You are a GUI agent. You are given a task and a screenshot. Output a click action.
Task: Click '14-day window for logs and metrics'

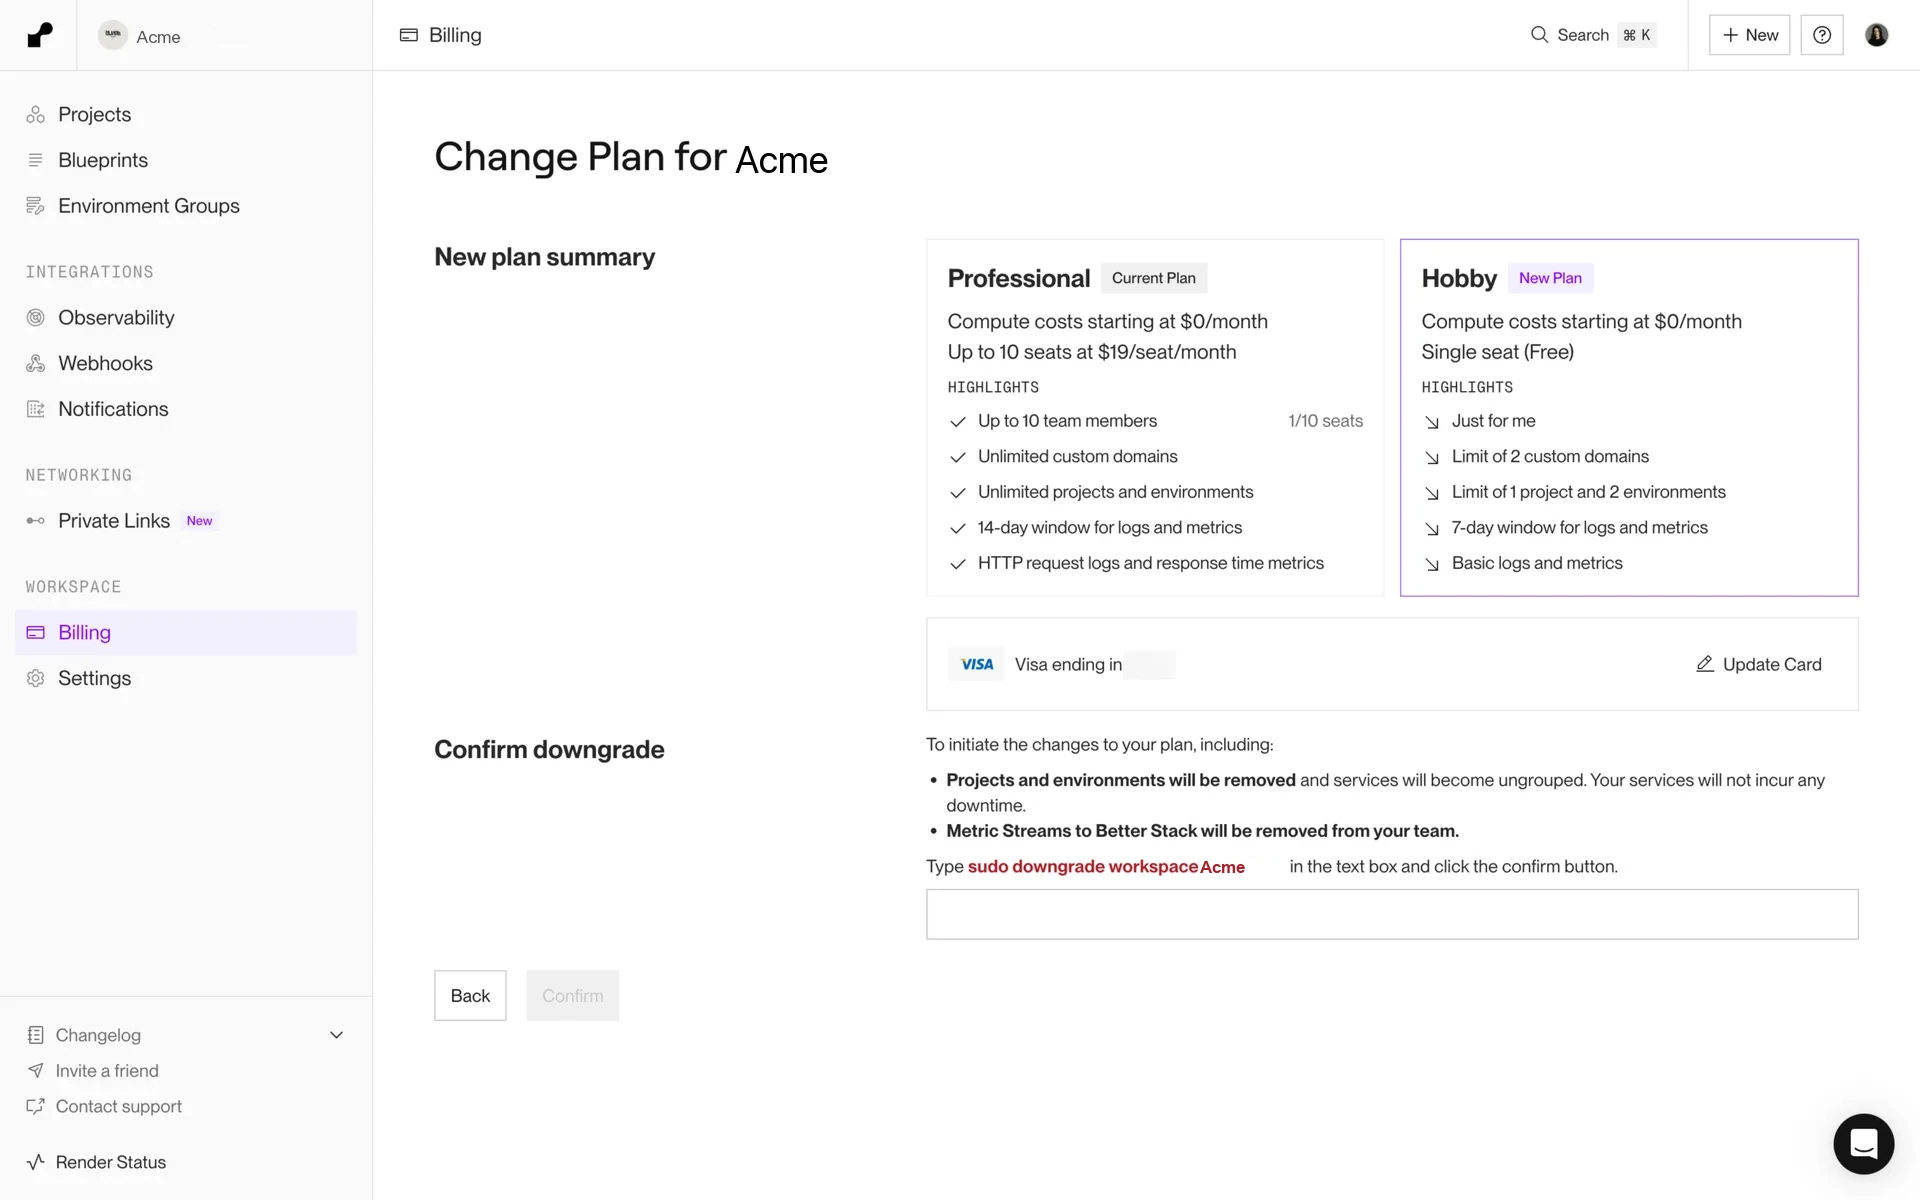click(x=1109, y=528)
